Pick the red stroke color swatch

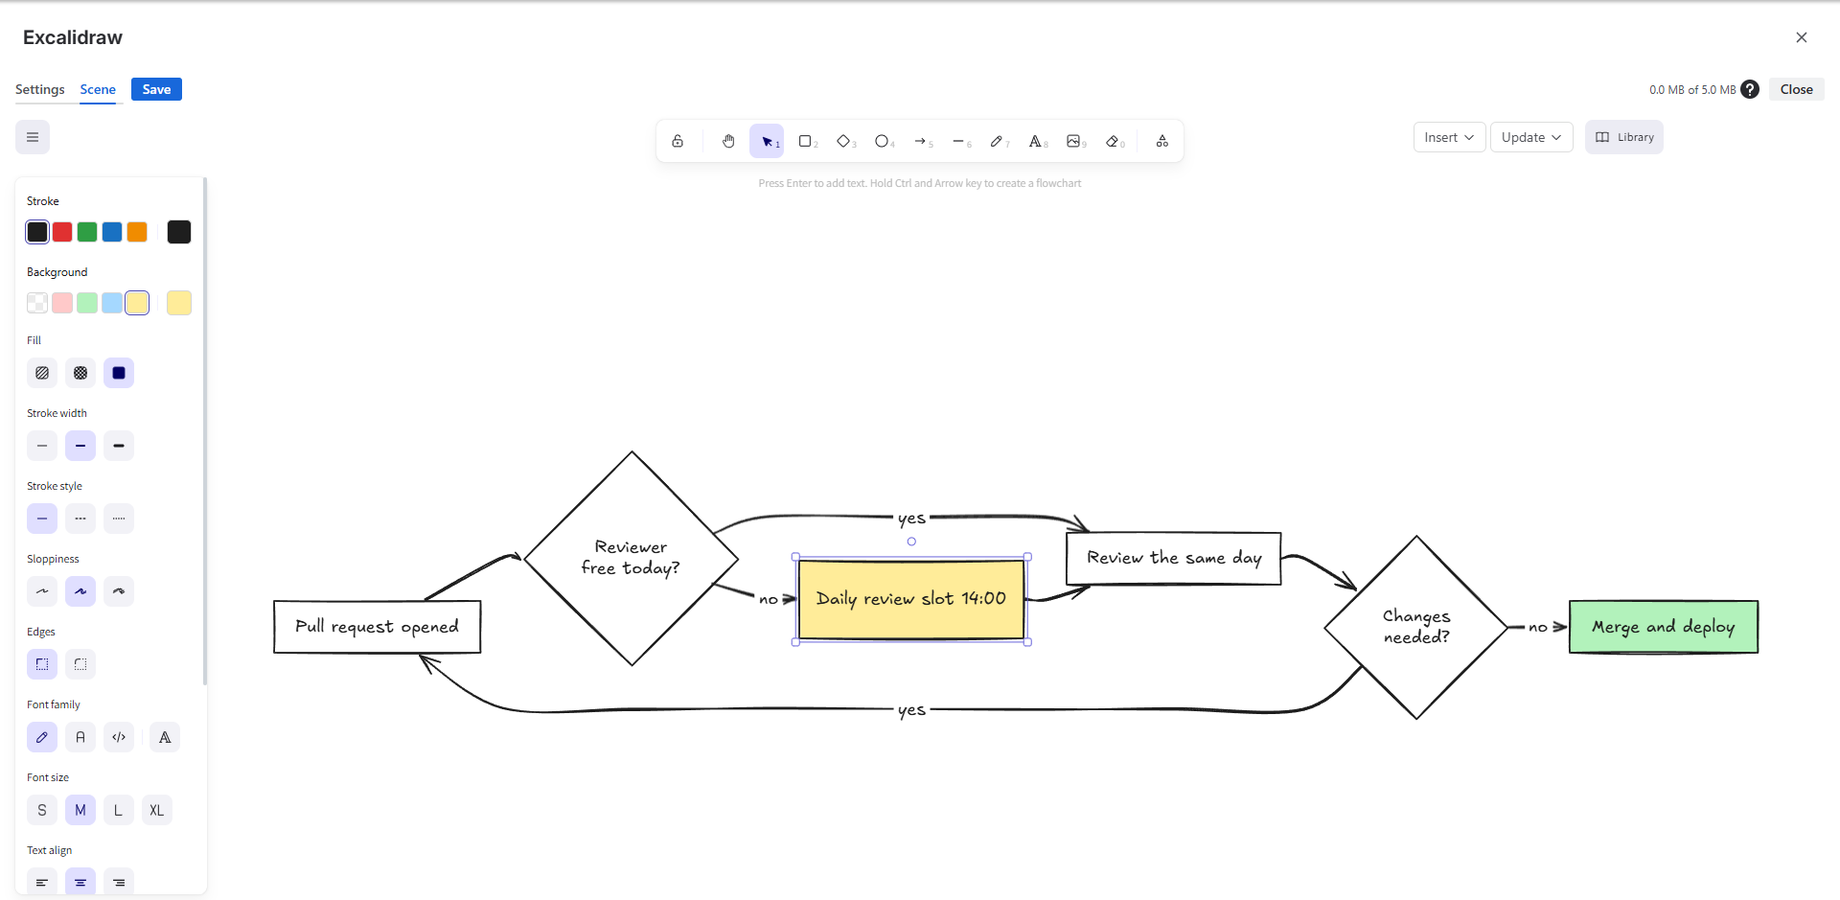(62, 232)
